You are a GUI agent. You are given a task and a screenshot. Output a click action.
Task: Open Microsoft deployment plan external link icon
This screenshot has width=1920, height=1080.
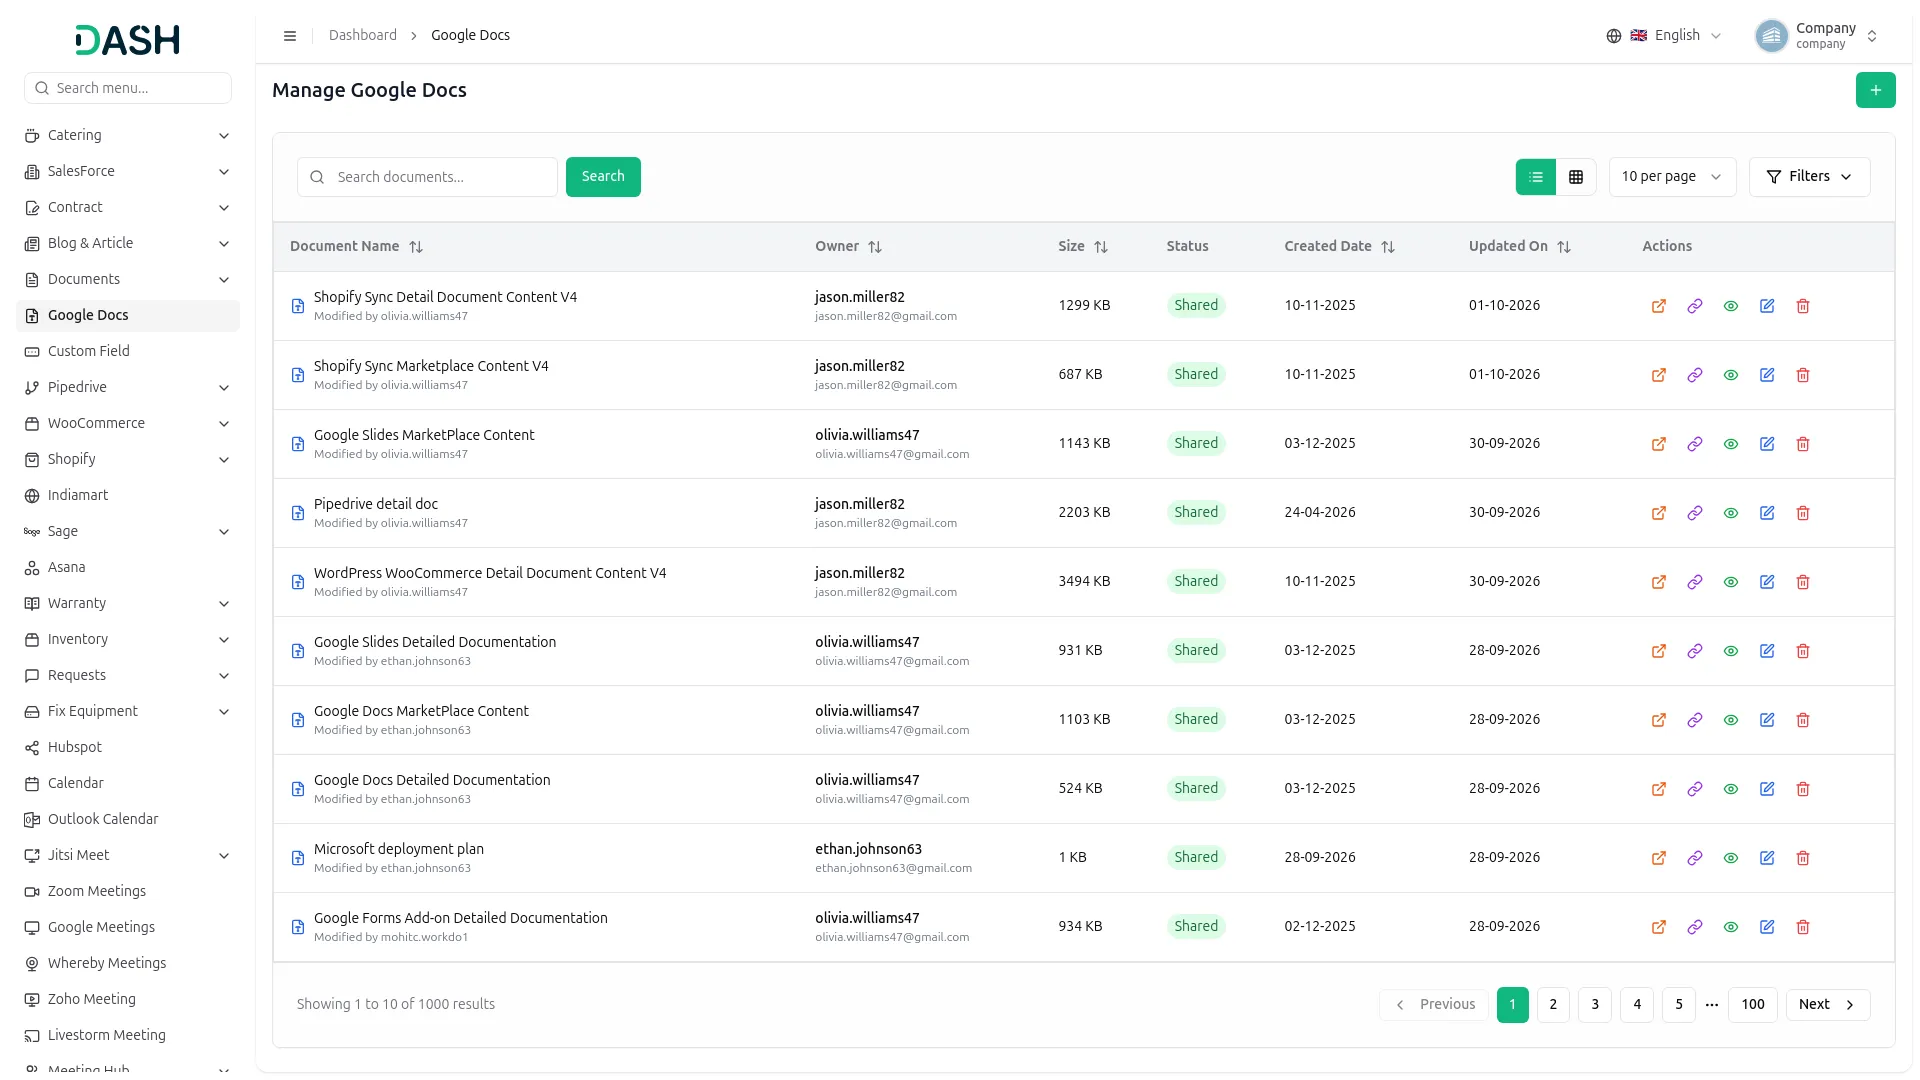(x=1658, y=858)
